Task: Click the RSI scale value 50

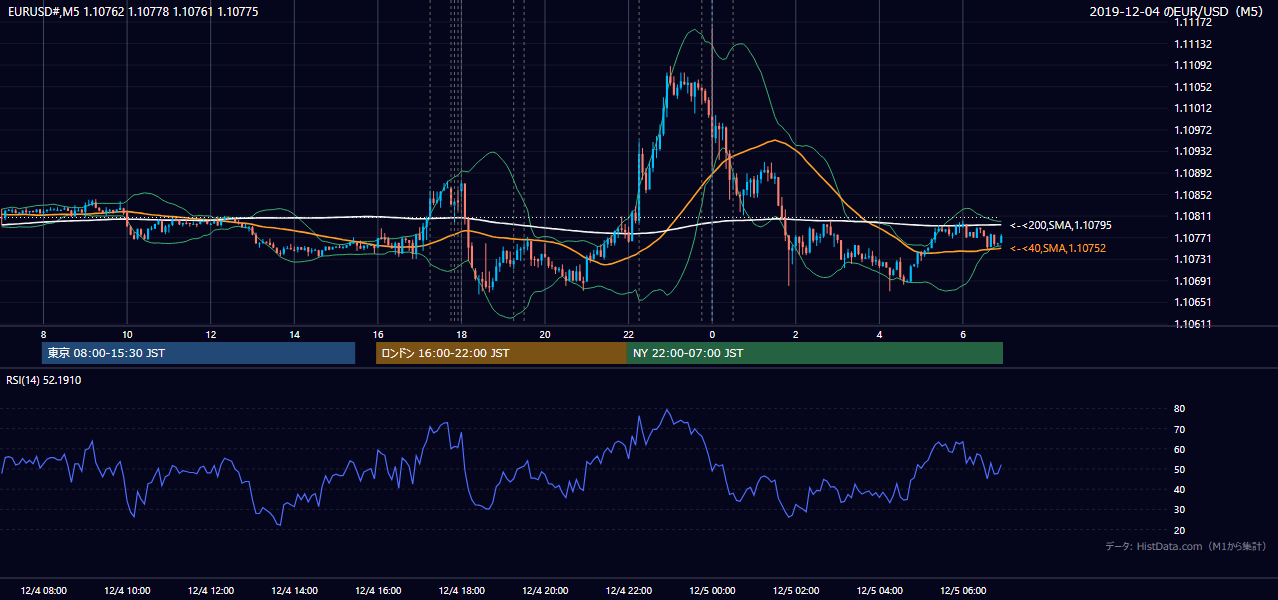Action: pyautogui.click(x=1179, y=470)
